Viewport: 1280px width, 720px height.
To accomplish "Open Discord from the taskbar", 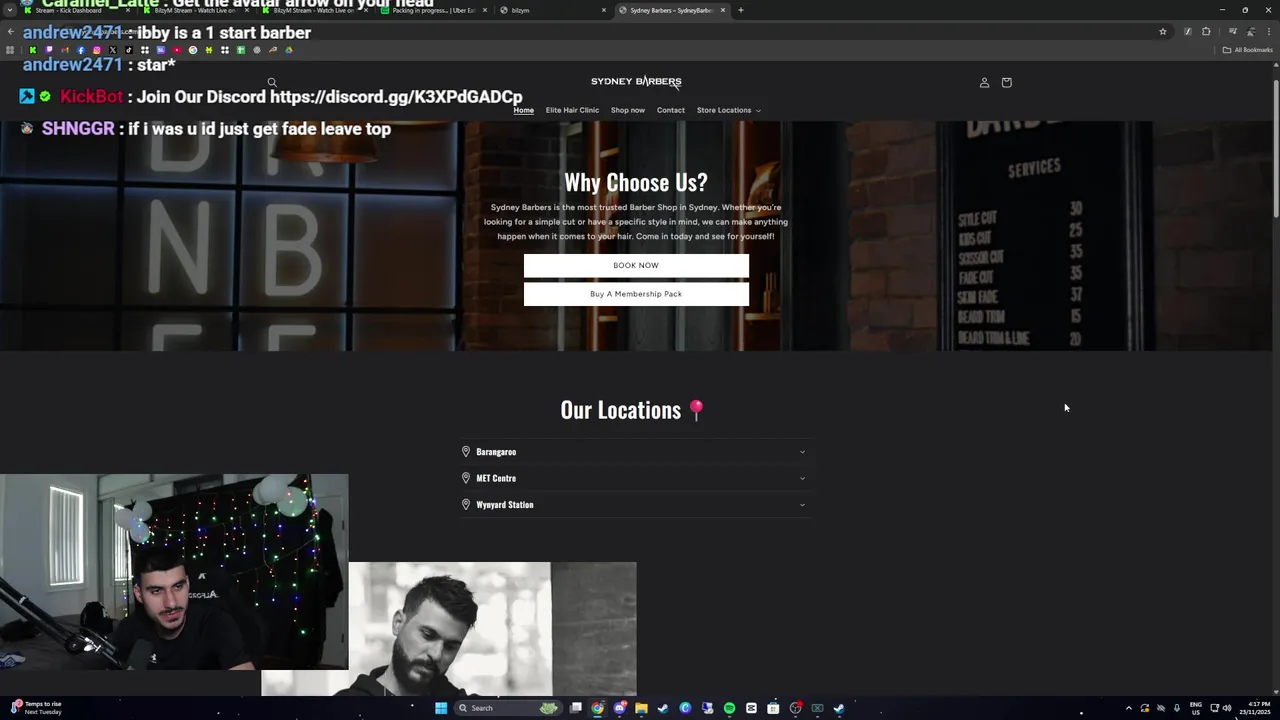I will 620,708.
